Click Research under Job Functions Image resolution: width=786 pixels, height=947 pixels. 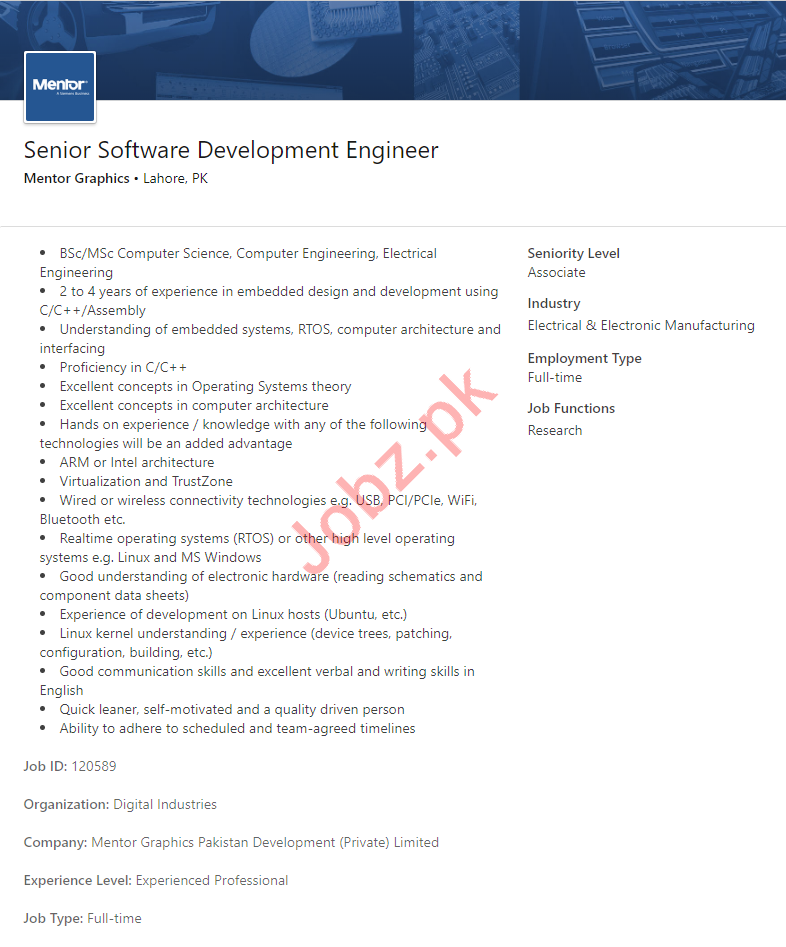click(554, 431)
